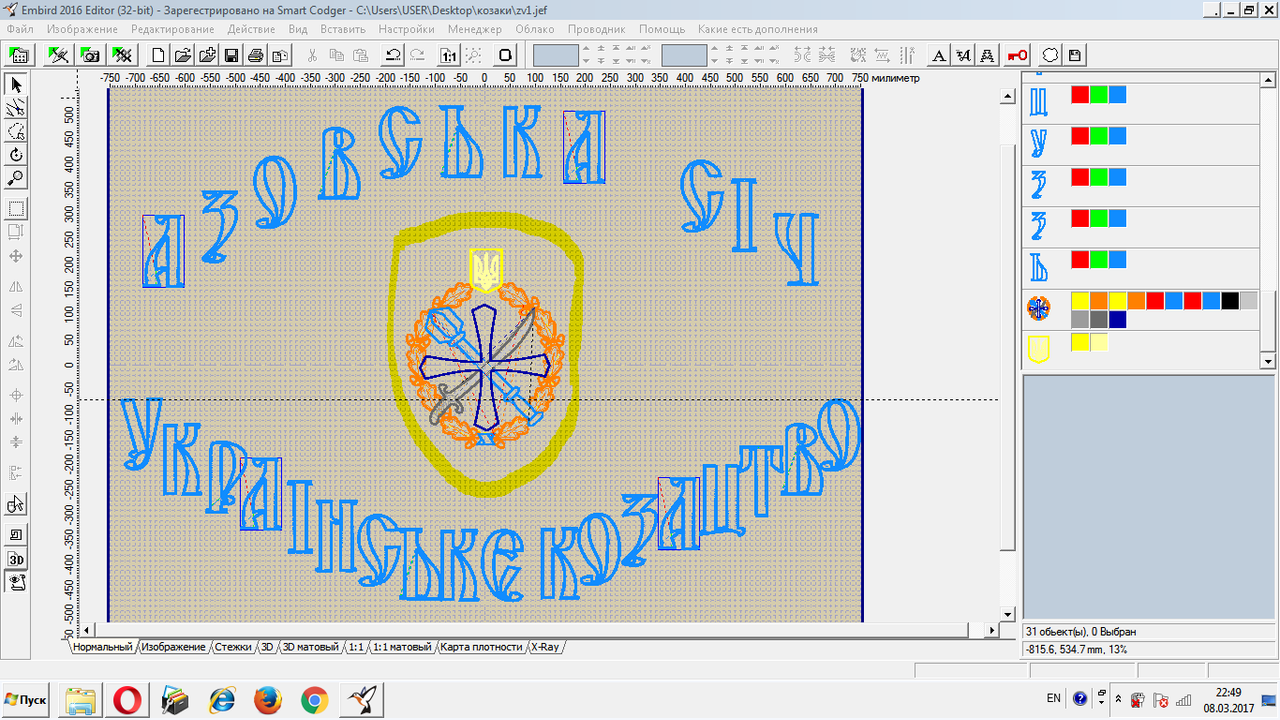This screenshot has width=1280, height=720.
Task: Select the yellow shield object in list
Action: 1039,348
